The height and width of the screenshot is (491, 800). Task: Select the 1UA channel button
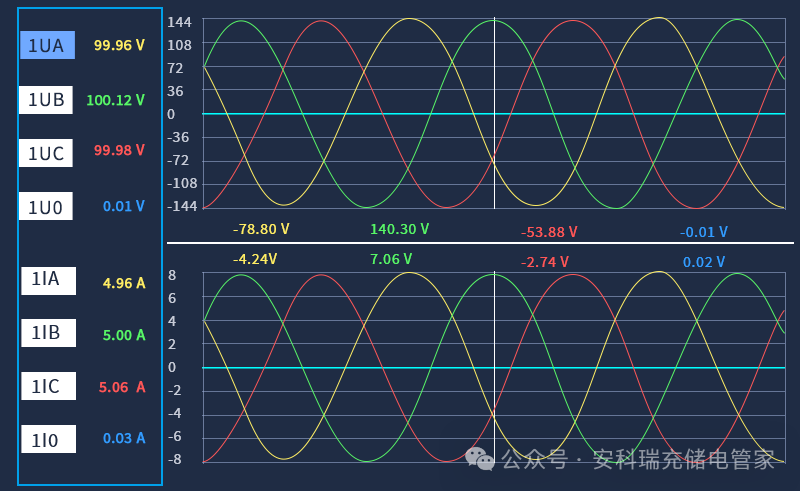pyautogui.click(x=47, y=45)
